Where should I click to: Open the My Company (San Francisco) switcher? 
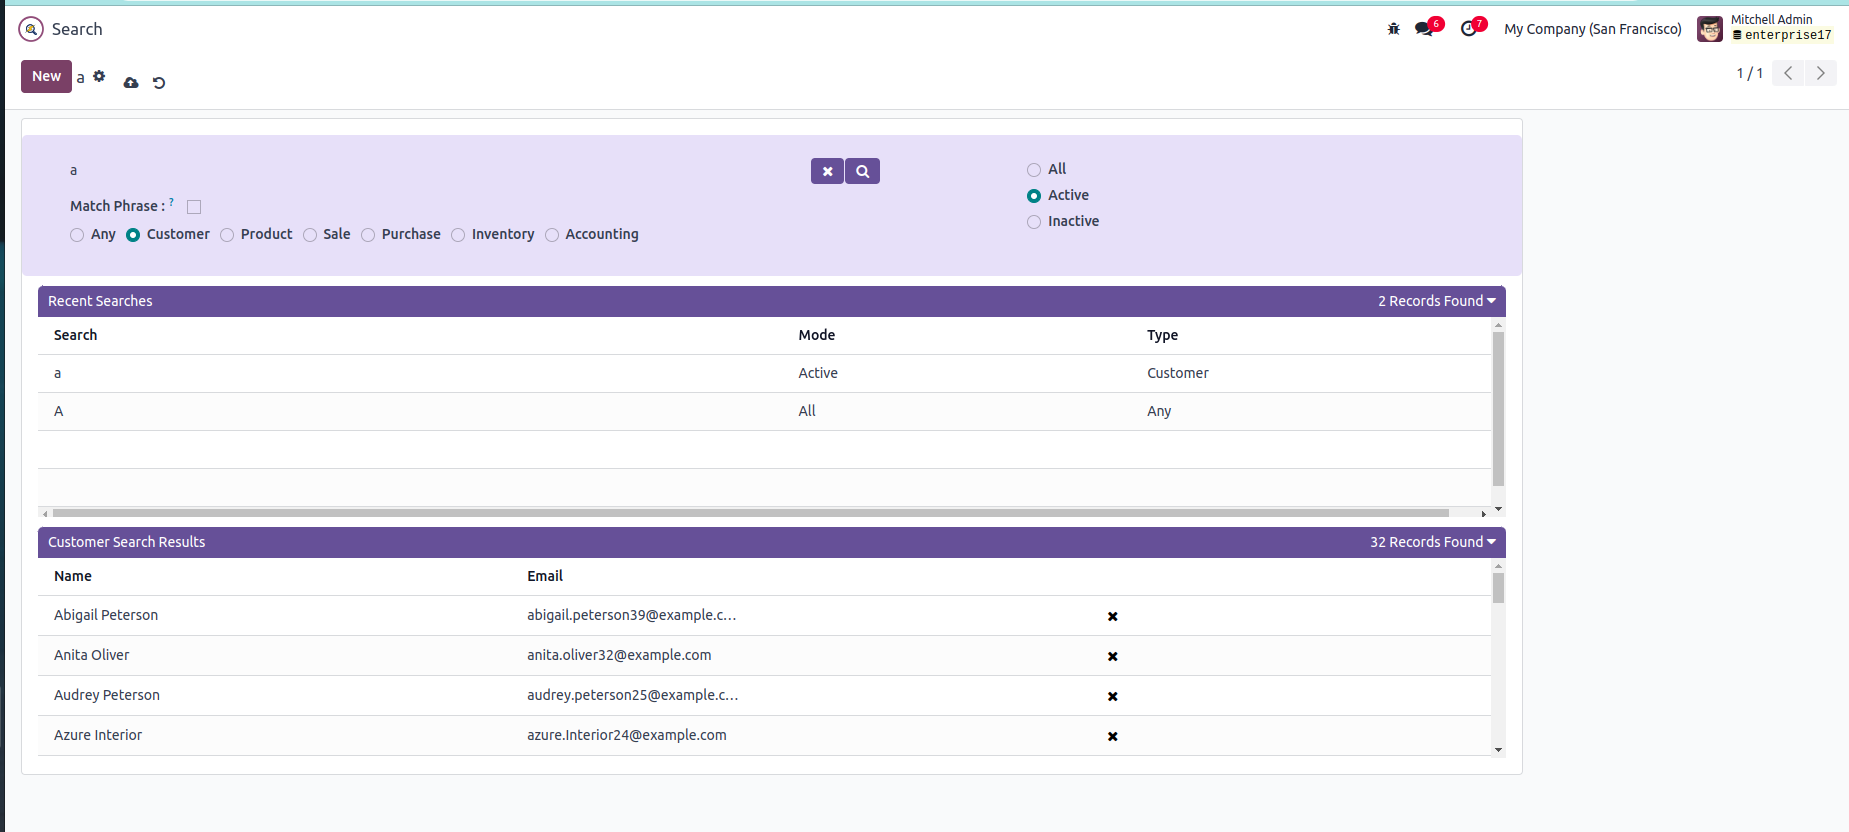[1593, 29]
